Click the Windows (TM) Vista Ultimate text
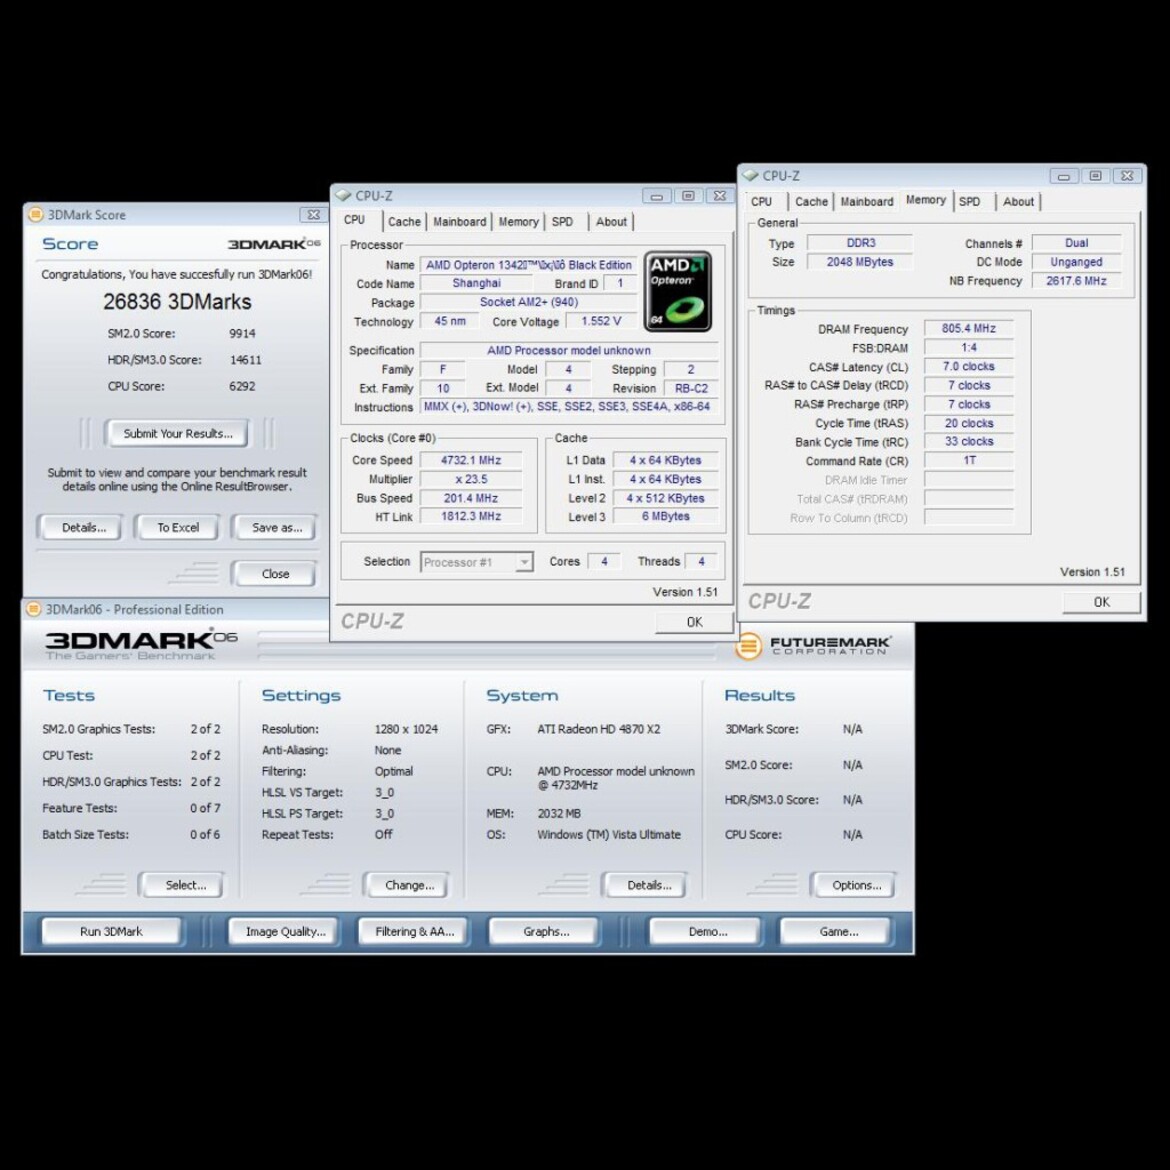Image resolution: width=1170 pixels, height=1170 pixels. 609,834
